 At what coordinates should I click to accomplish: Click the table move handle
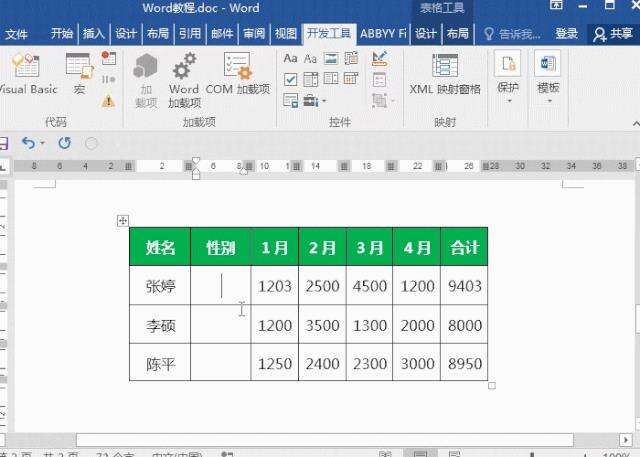tap(123, 221)
